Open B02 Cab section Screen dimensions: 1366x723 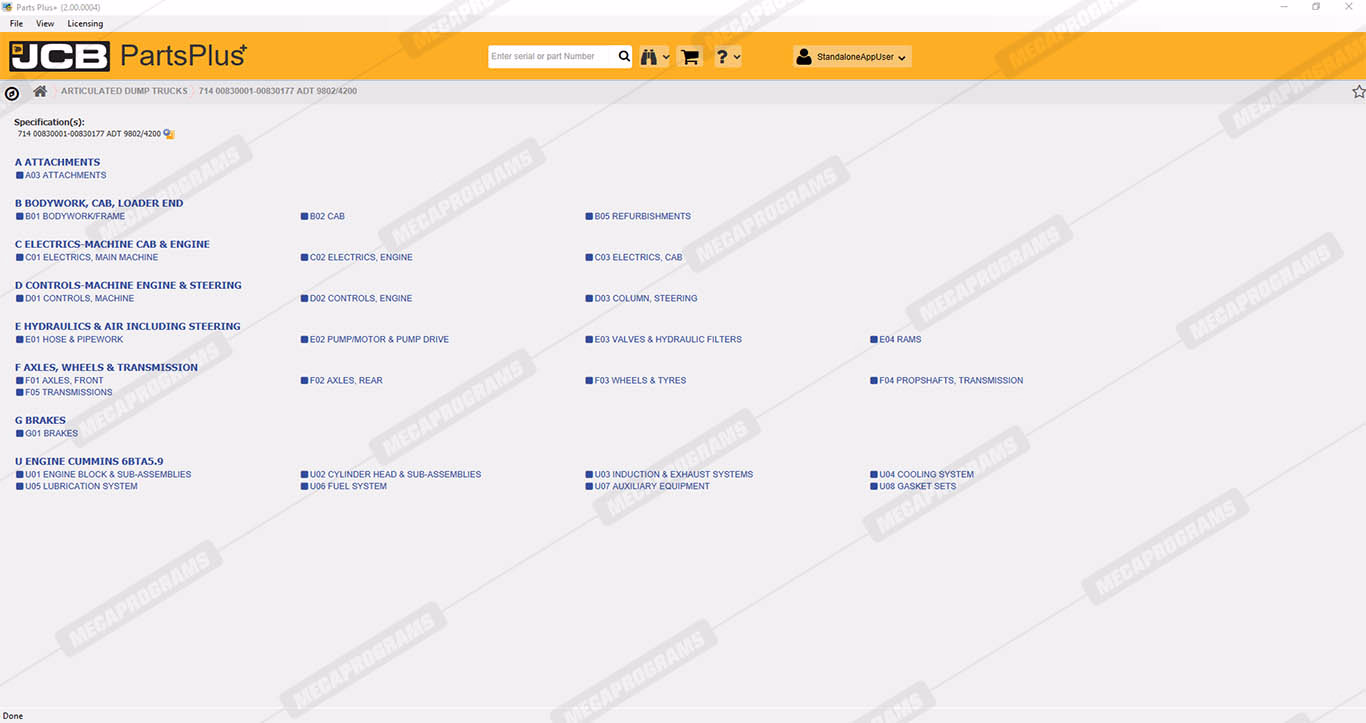click(323, 216)
